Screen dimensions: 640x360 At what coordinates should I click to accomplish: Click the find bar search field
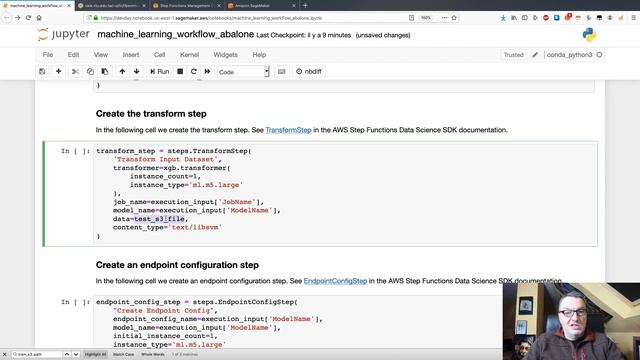37,354
